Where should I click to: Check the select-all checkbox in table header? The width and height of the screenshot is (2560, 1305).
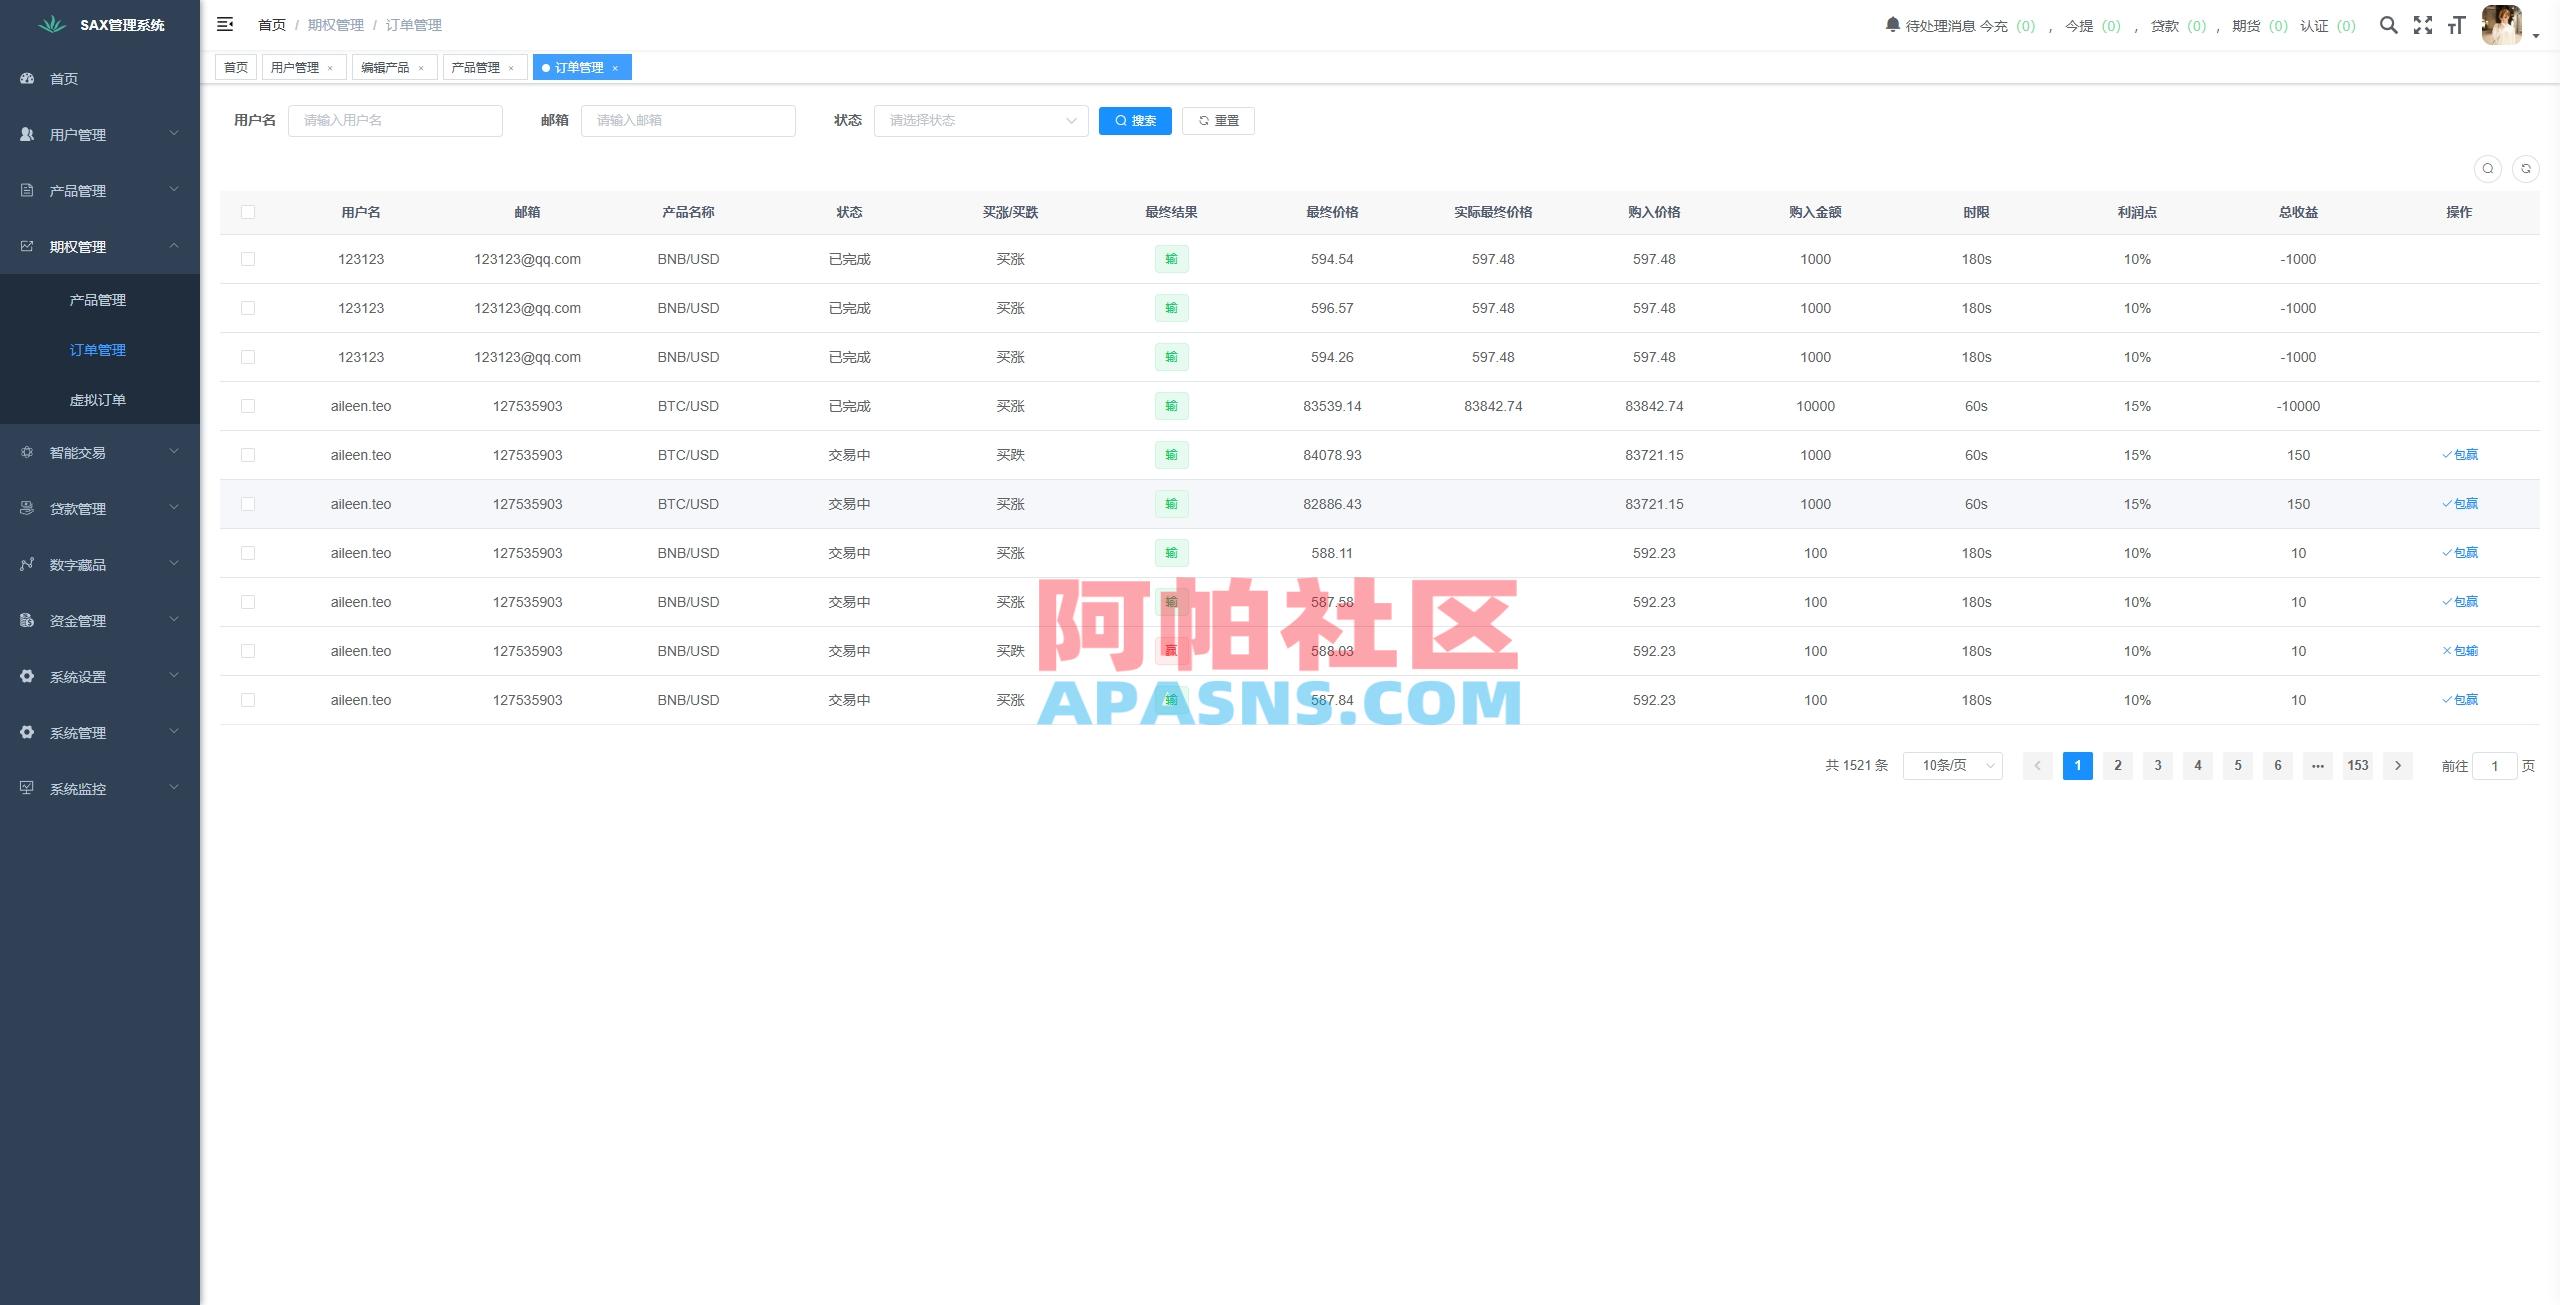click(248, 211)
